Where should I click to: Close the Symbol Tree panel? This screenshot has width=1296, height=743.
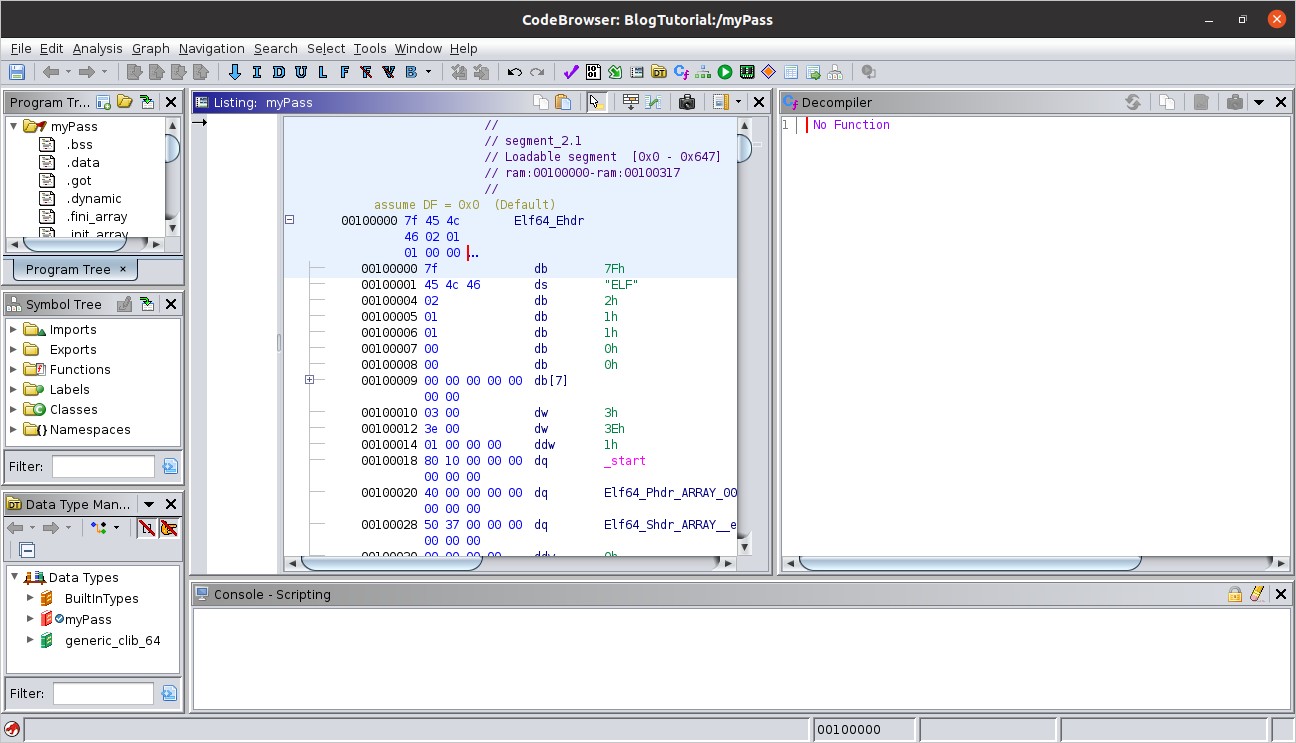click(171, 304)
